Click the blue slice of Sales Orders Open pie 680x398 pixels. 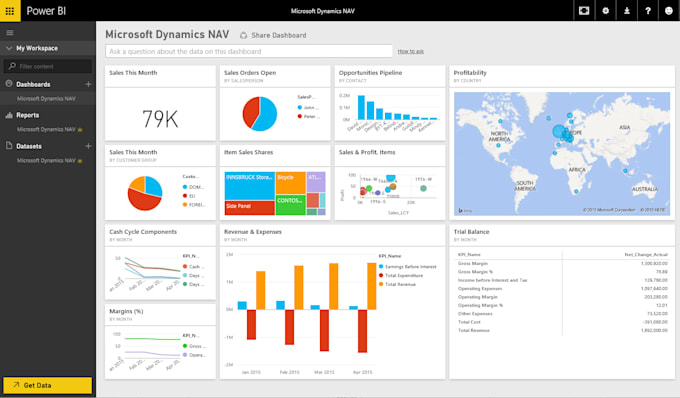266,115
